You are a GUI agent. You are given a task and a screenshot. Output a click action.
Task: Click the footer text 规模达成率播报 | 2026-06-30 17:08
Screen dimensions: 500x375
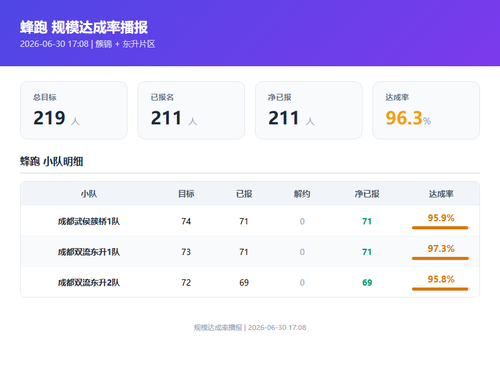coord(250,328)
